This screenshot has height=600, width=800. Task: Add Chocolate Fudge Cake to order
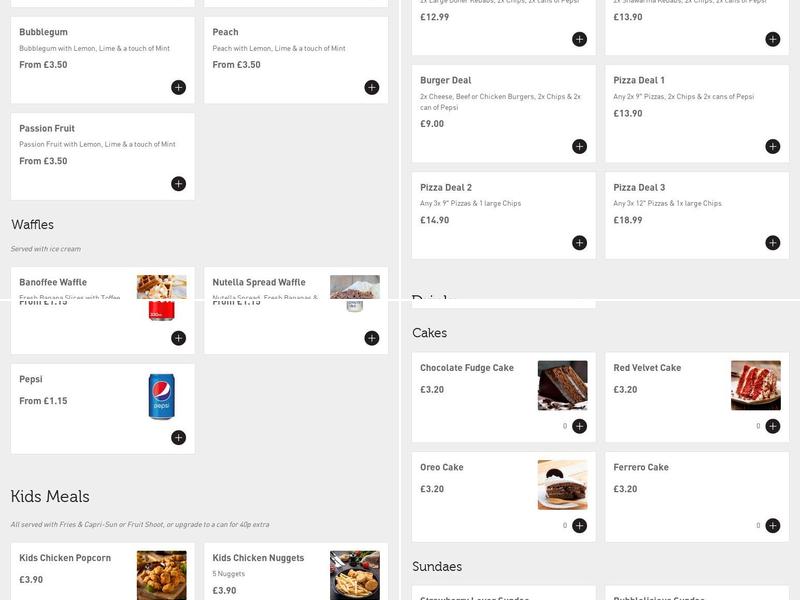[x=579, y=426]
